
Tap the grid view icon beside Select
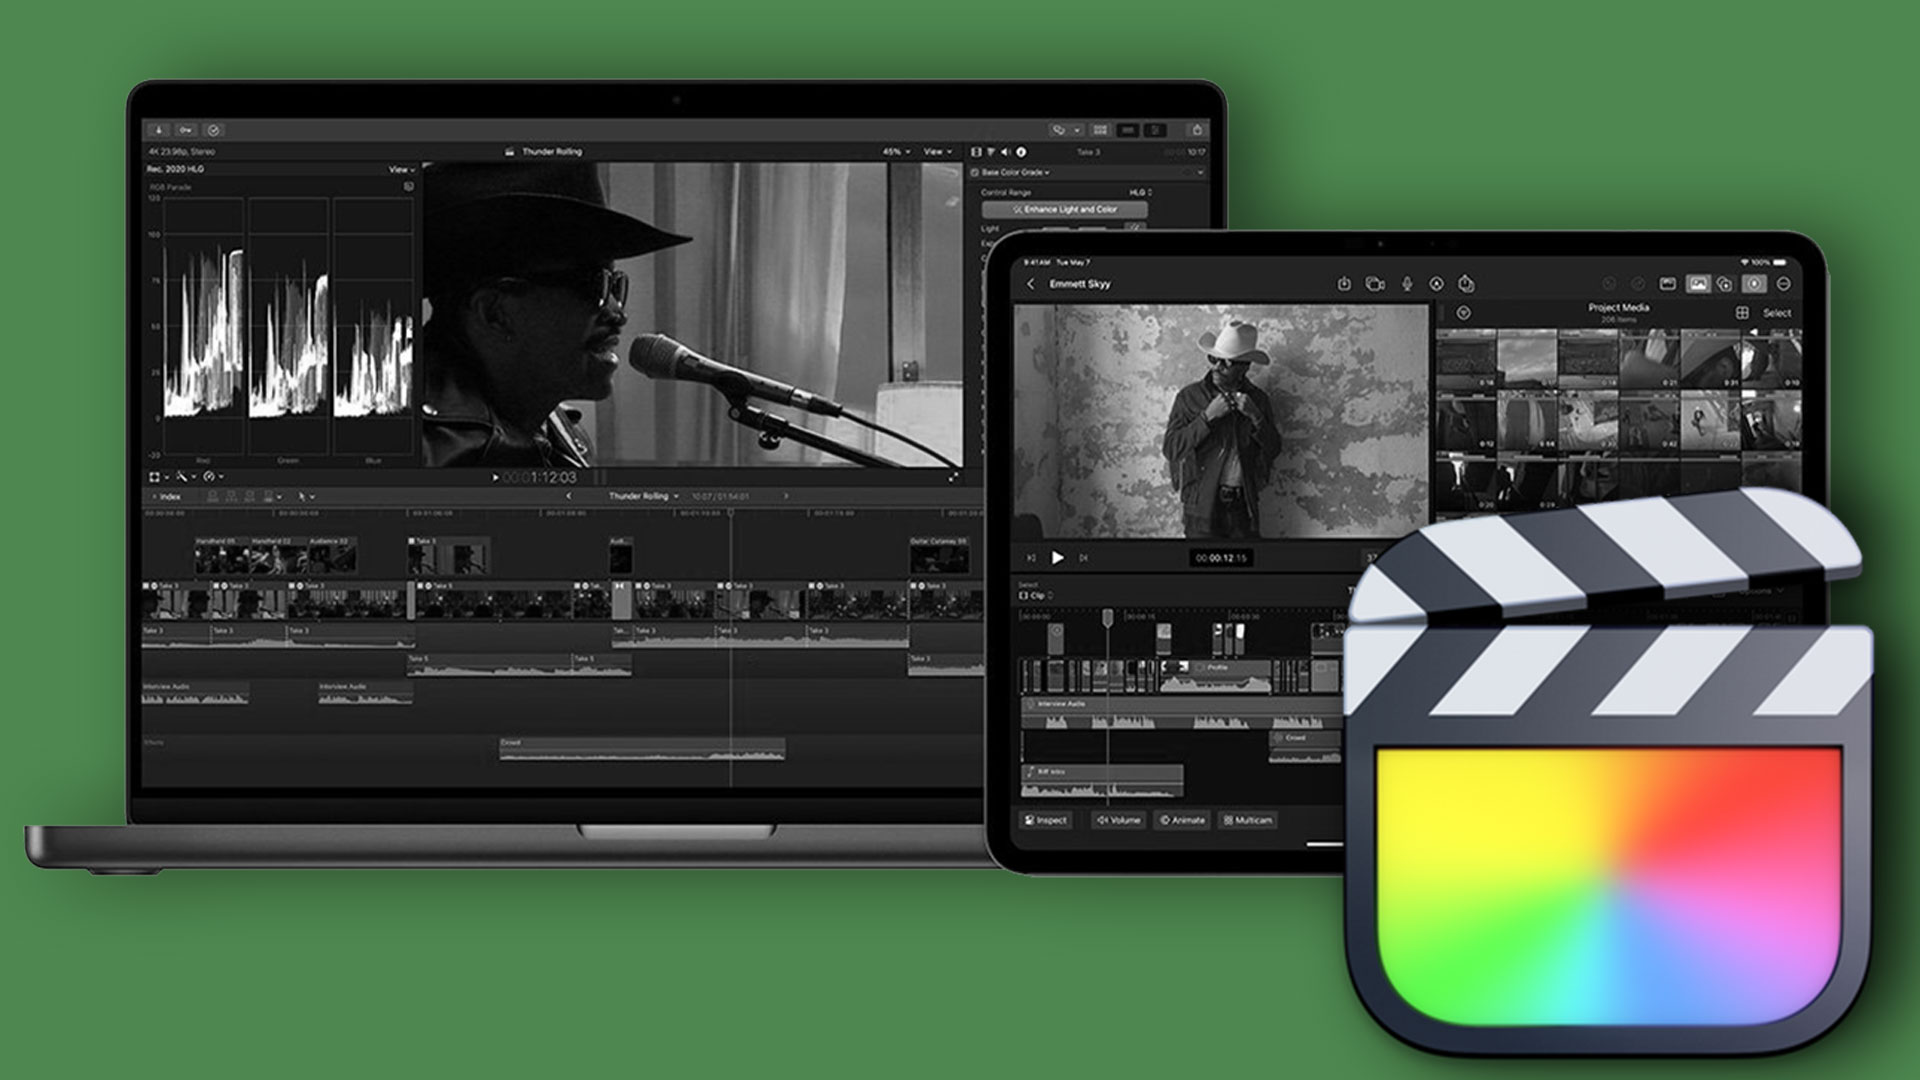click(x=1742, y=313)
